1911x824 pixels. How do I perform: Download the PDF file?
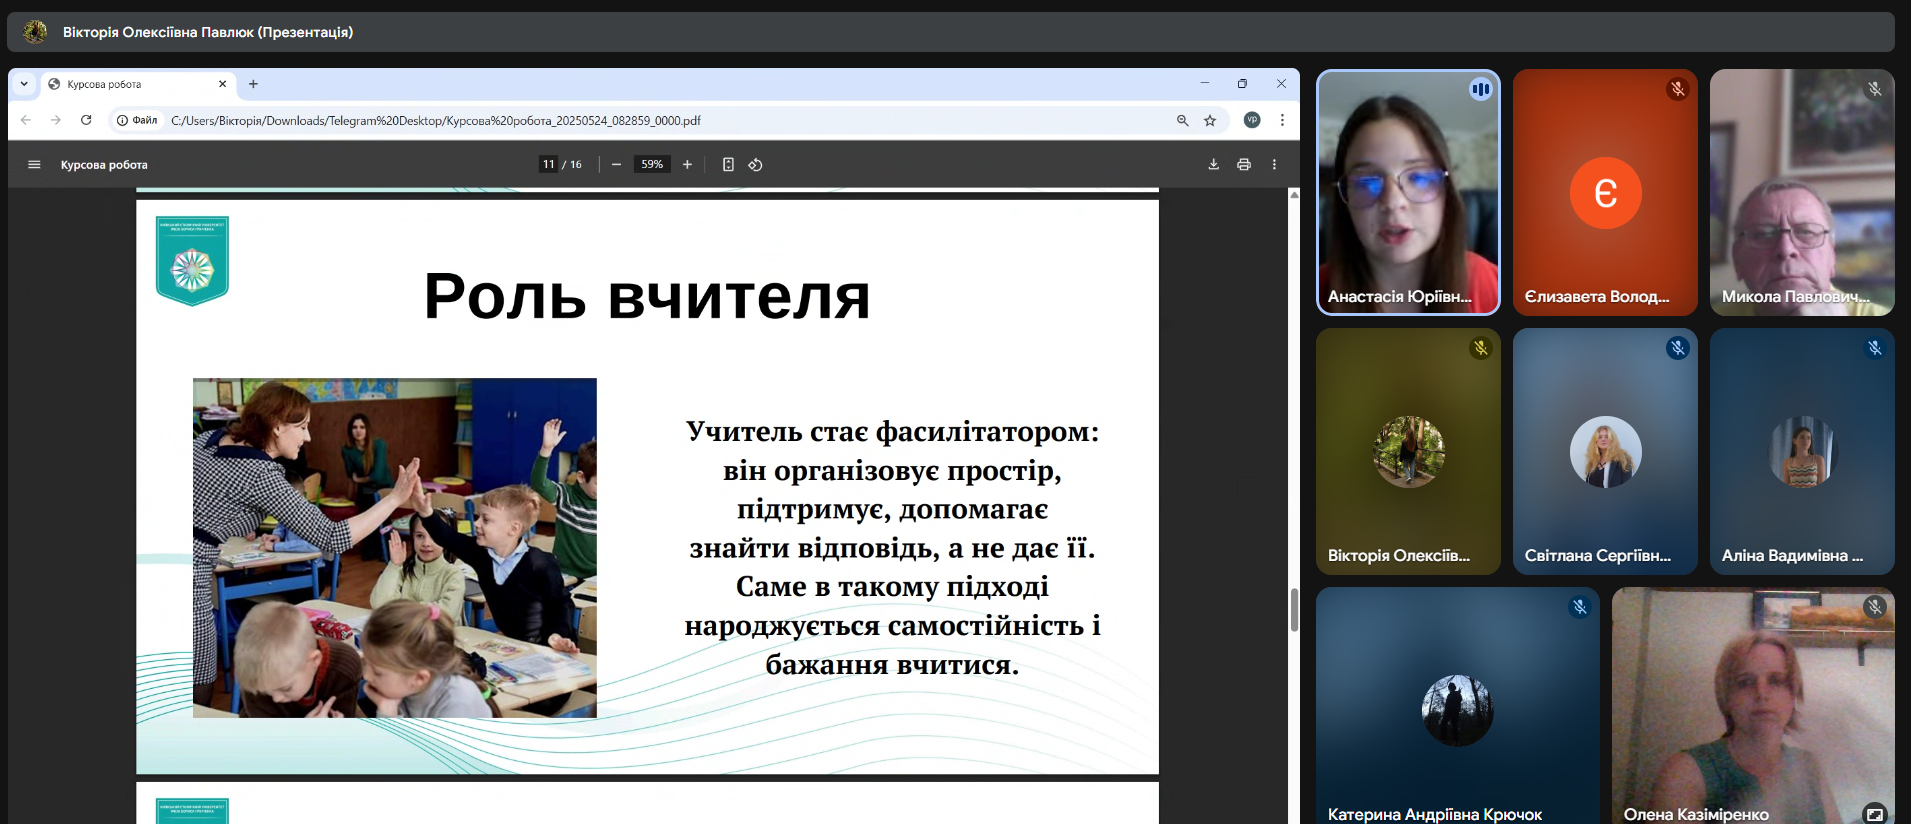tap(1213, 165)
